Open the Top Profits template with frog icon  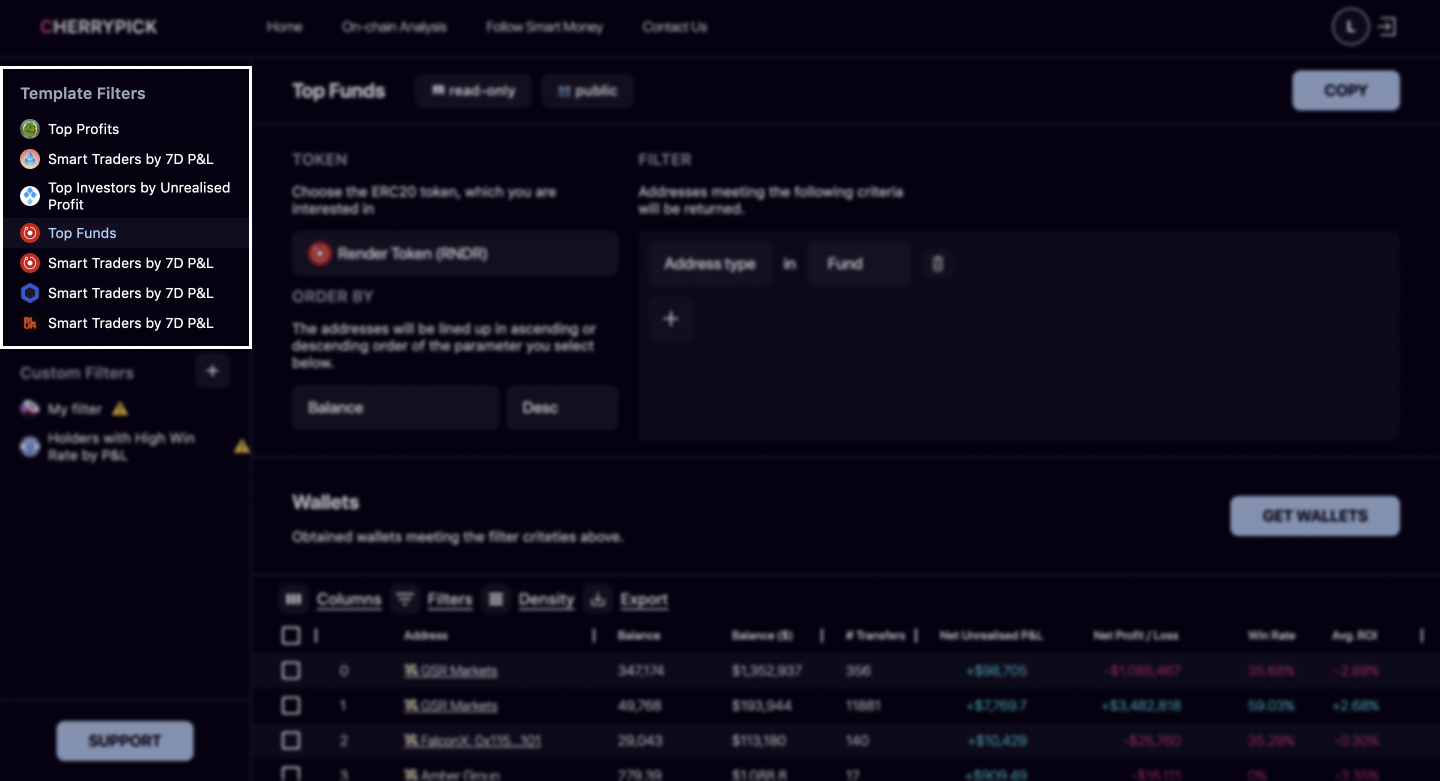pyautogui.click(x=83, y=129)
